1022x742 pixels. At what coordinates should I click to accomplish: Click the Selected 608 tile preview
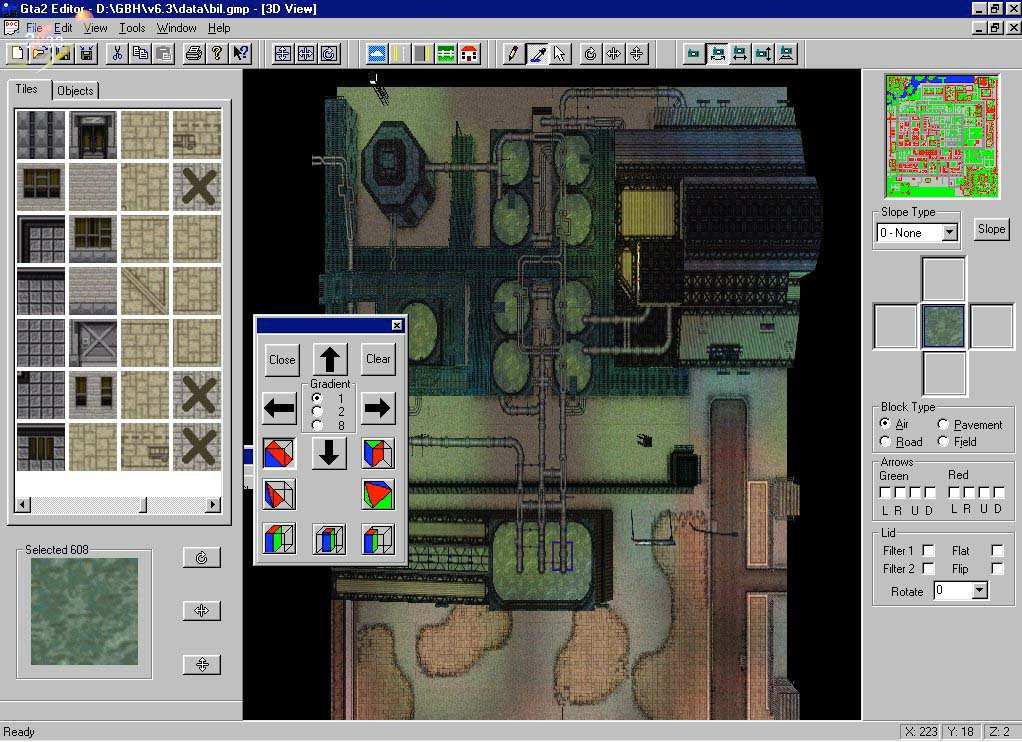pos(85,612)
